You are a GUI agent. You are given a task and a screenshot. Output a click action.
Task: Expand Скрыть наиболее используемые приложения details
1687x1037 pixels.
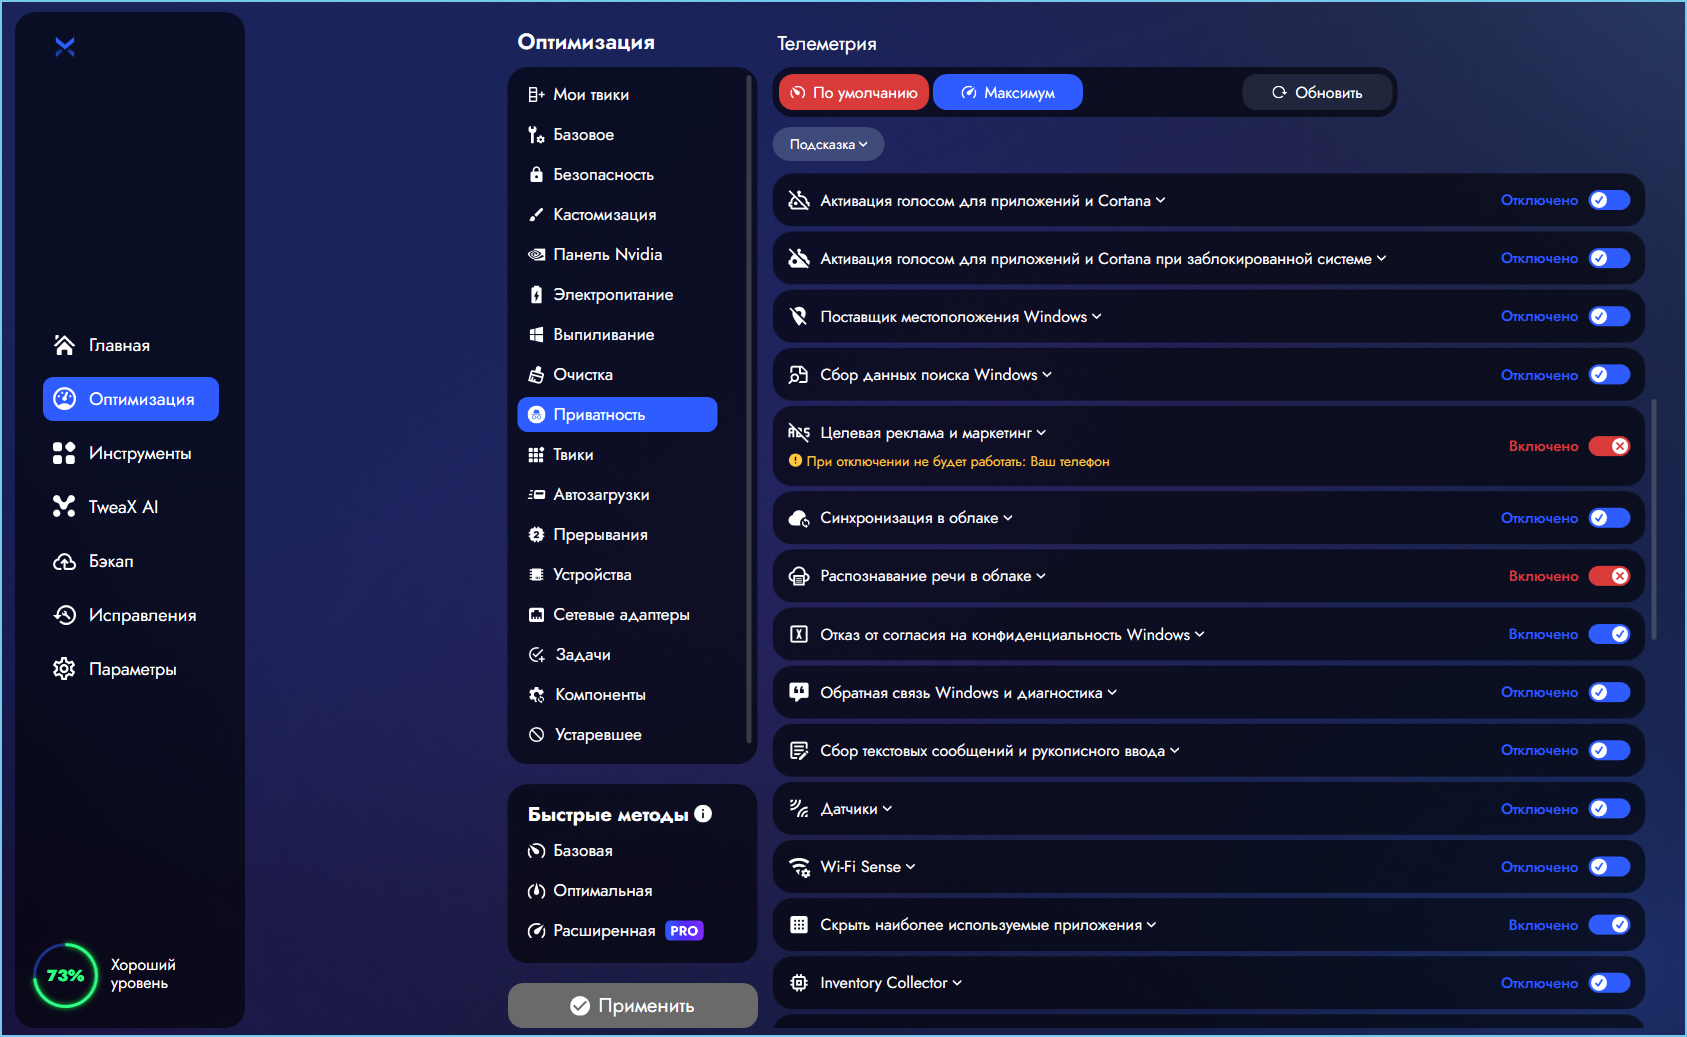click(1151, 925)
